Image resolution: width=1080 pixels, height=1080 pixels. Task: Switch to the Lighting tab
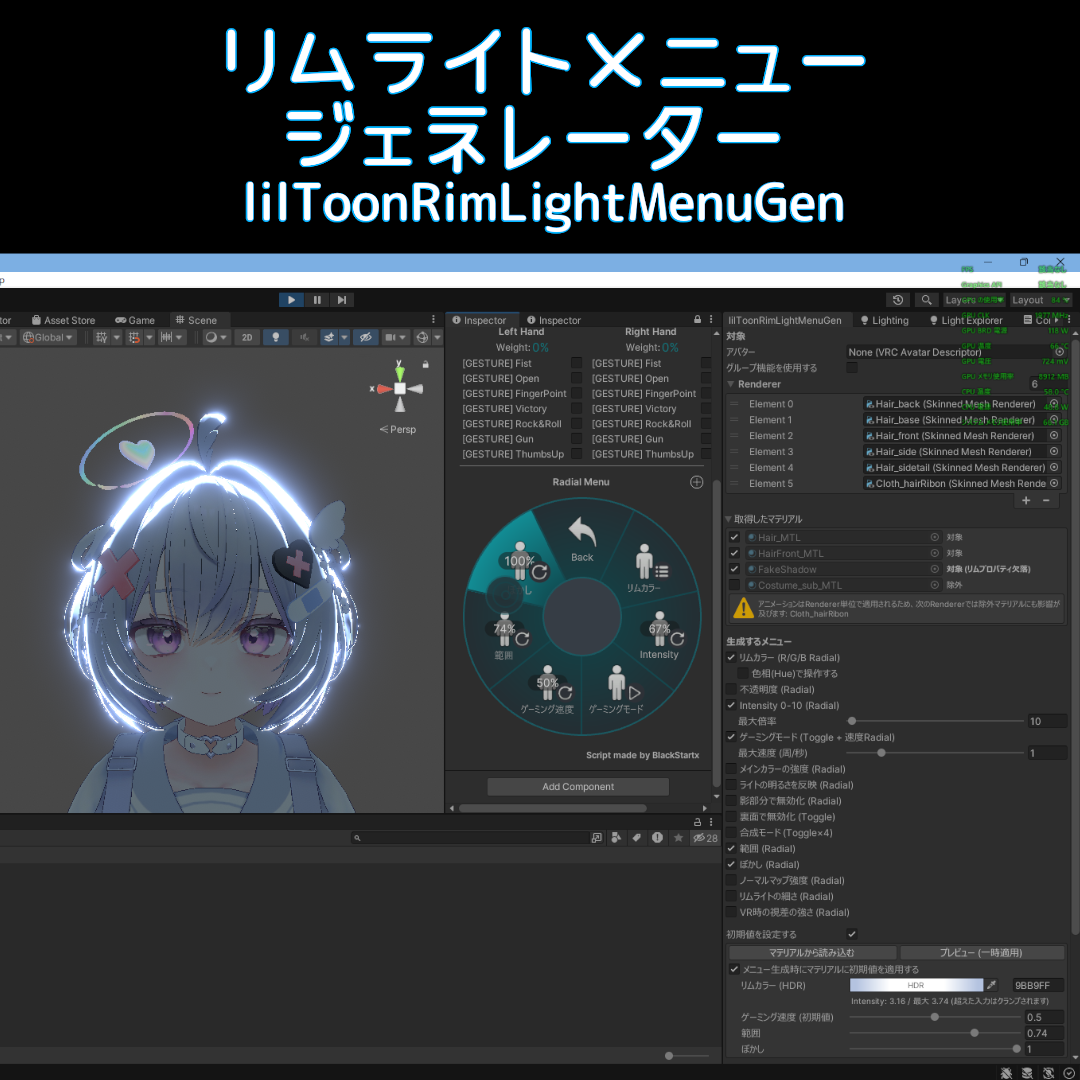tap(884, 320)
